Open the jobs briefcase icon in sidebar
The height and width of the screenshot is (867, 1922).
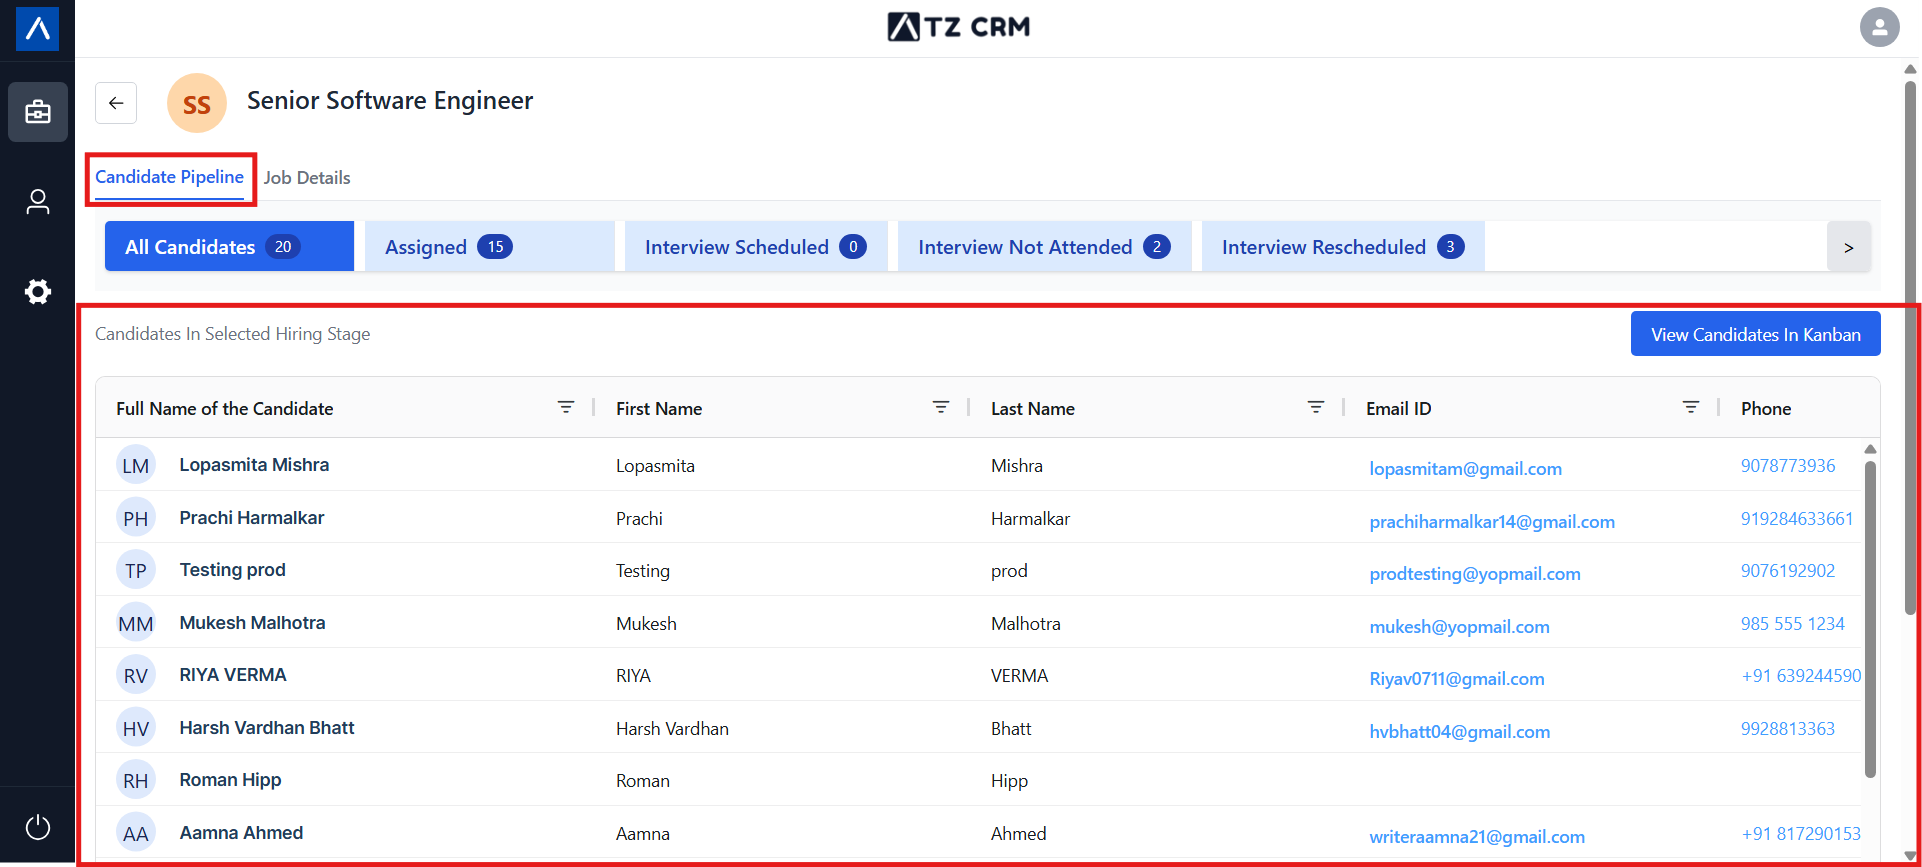38,112
